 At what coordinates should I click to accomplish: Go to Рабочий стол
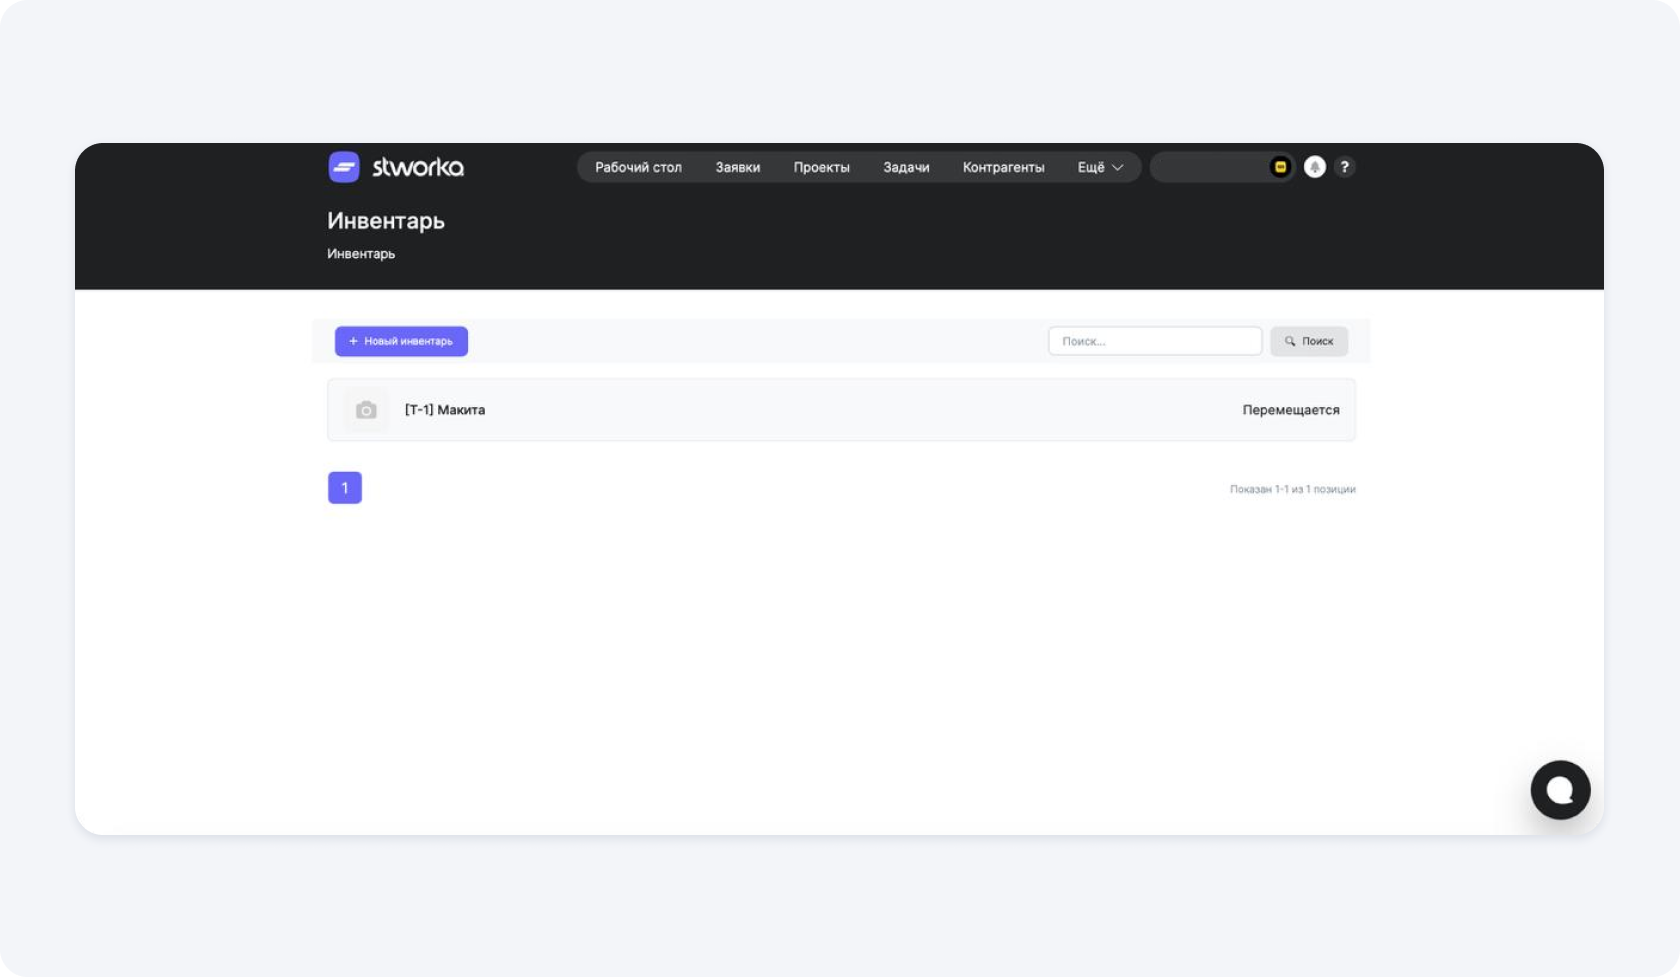638,167
